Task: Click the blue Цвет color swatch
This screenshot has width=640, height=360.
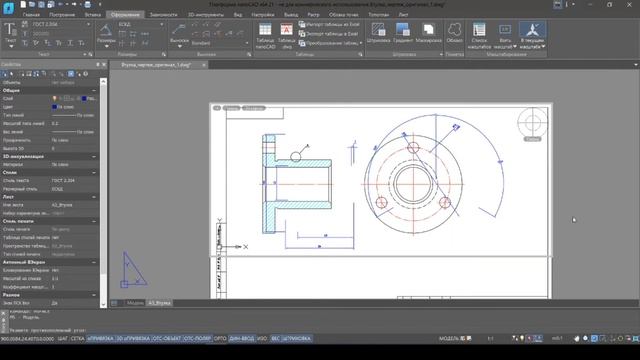Action: [x=54, y=107]
